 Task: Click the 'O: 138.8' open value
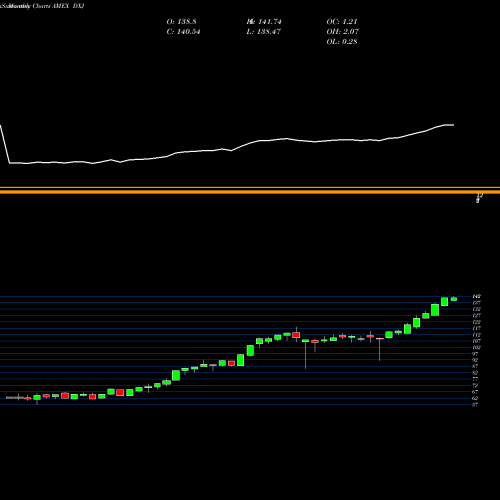pos(181,22)
